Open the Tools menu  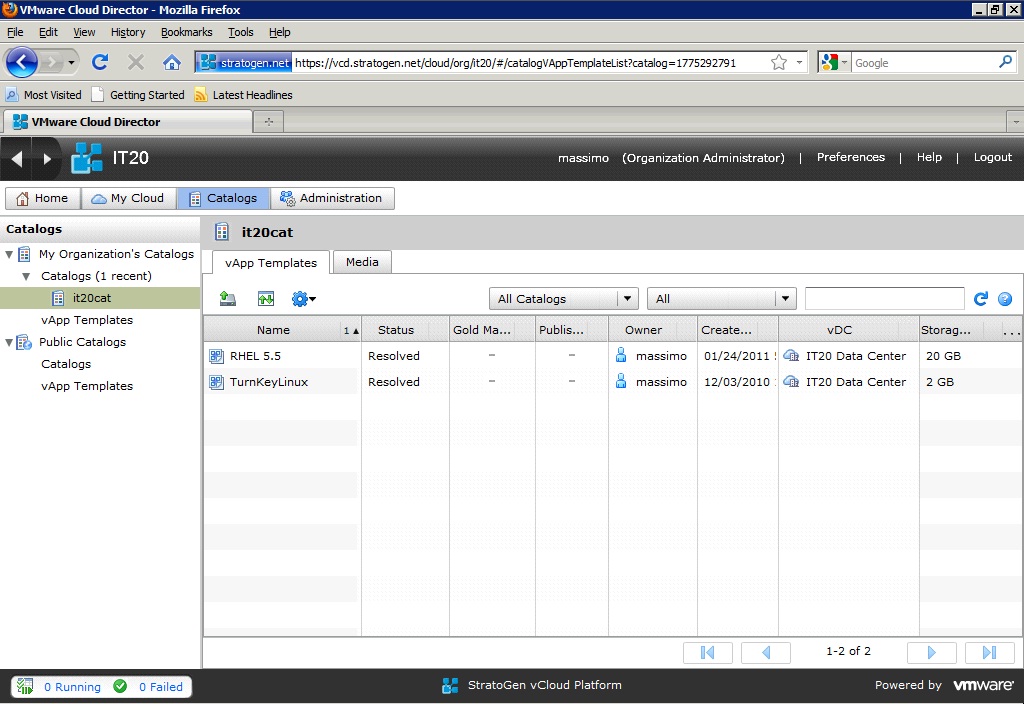tap(240, 32)
